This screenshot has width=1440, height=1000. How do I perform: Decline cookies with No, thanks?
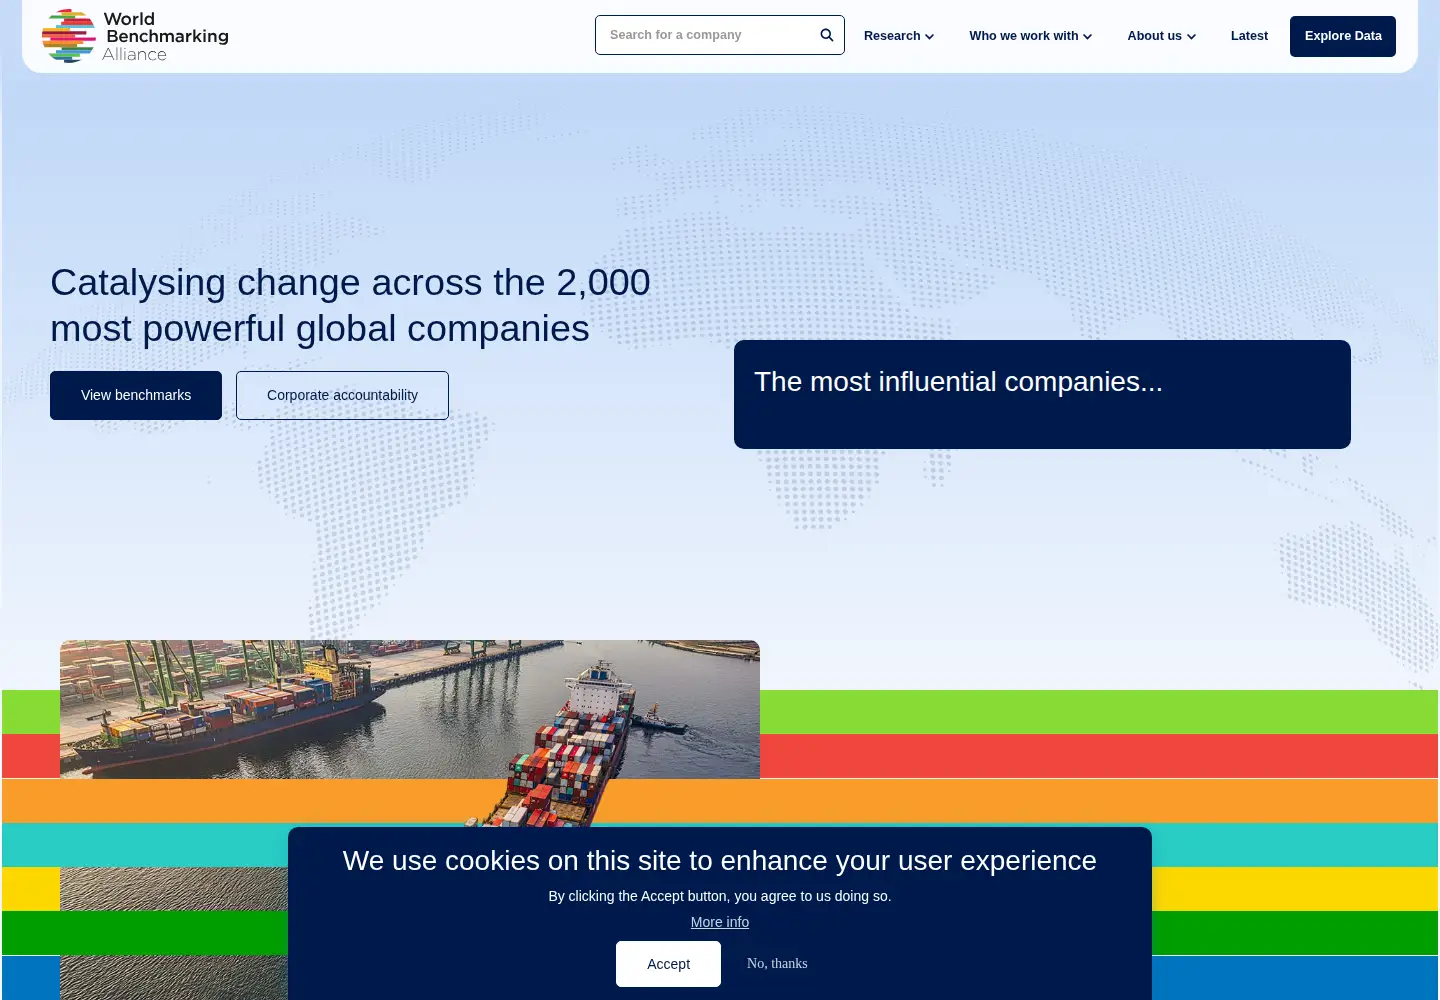(x=777, y=964)
